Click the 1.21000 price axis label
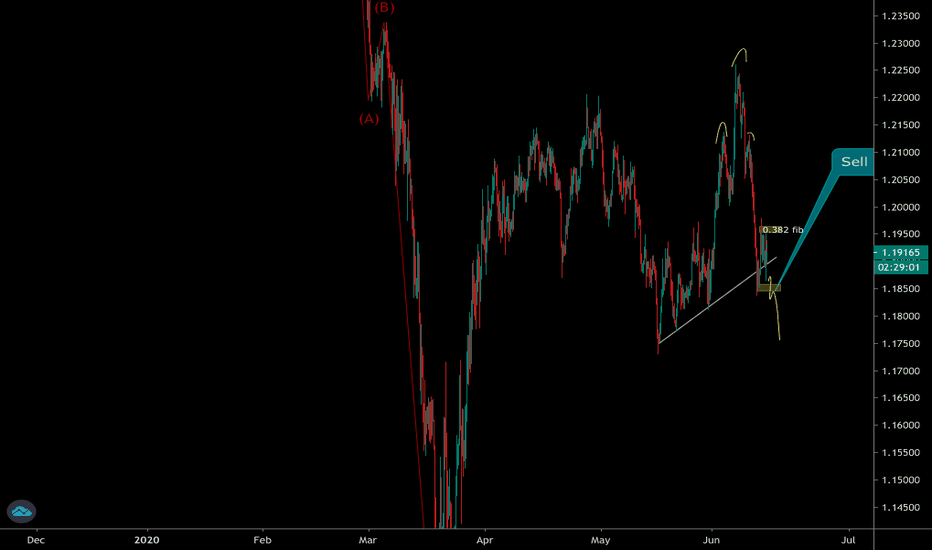The width and height of the screenshot is (932, 550). point(901,152)
